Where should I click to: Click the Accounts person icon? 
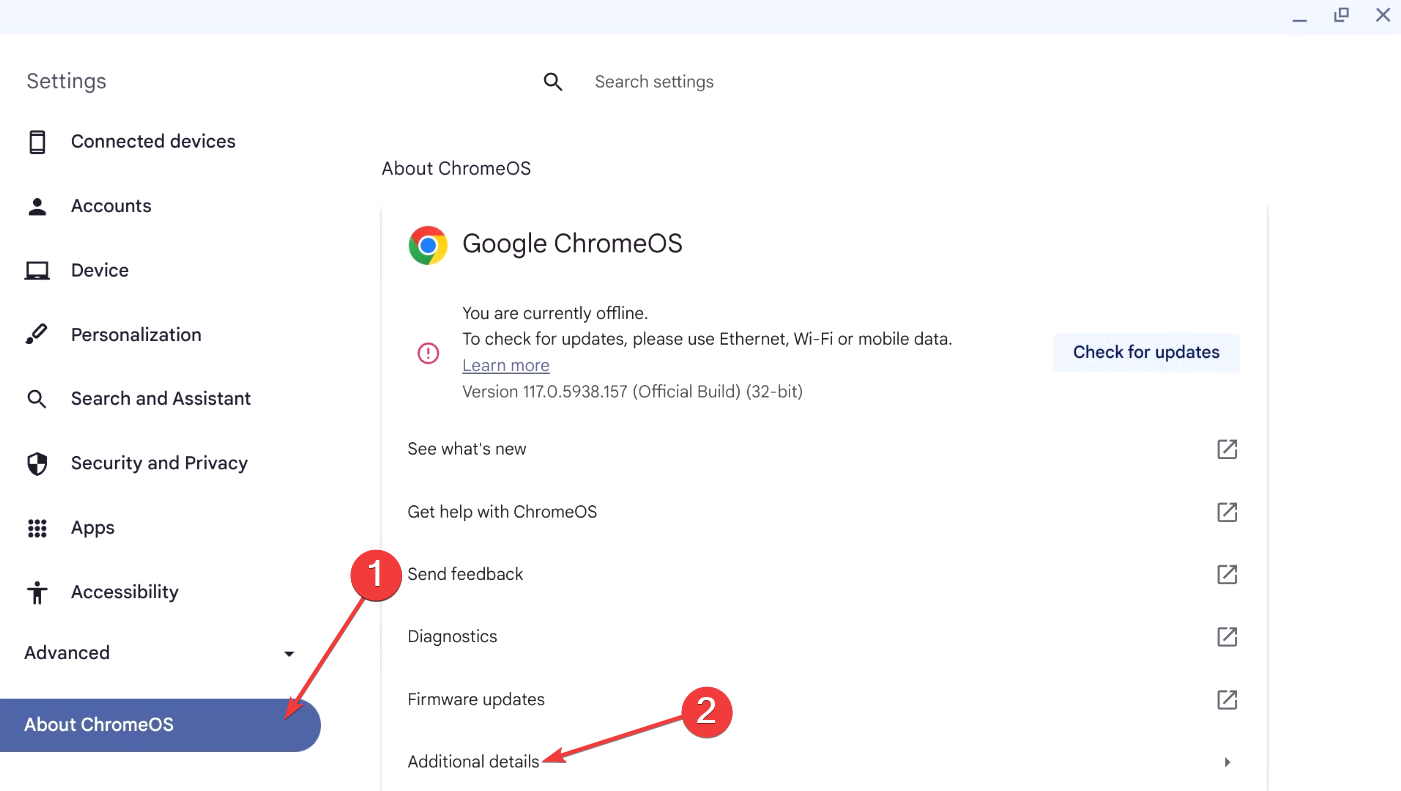click(37, 206)
